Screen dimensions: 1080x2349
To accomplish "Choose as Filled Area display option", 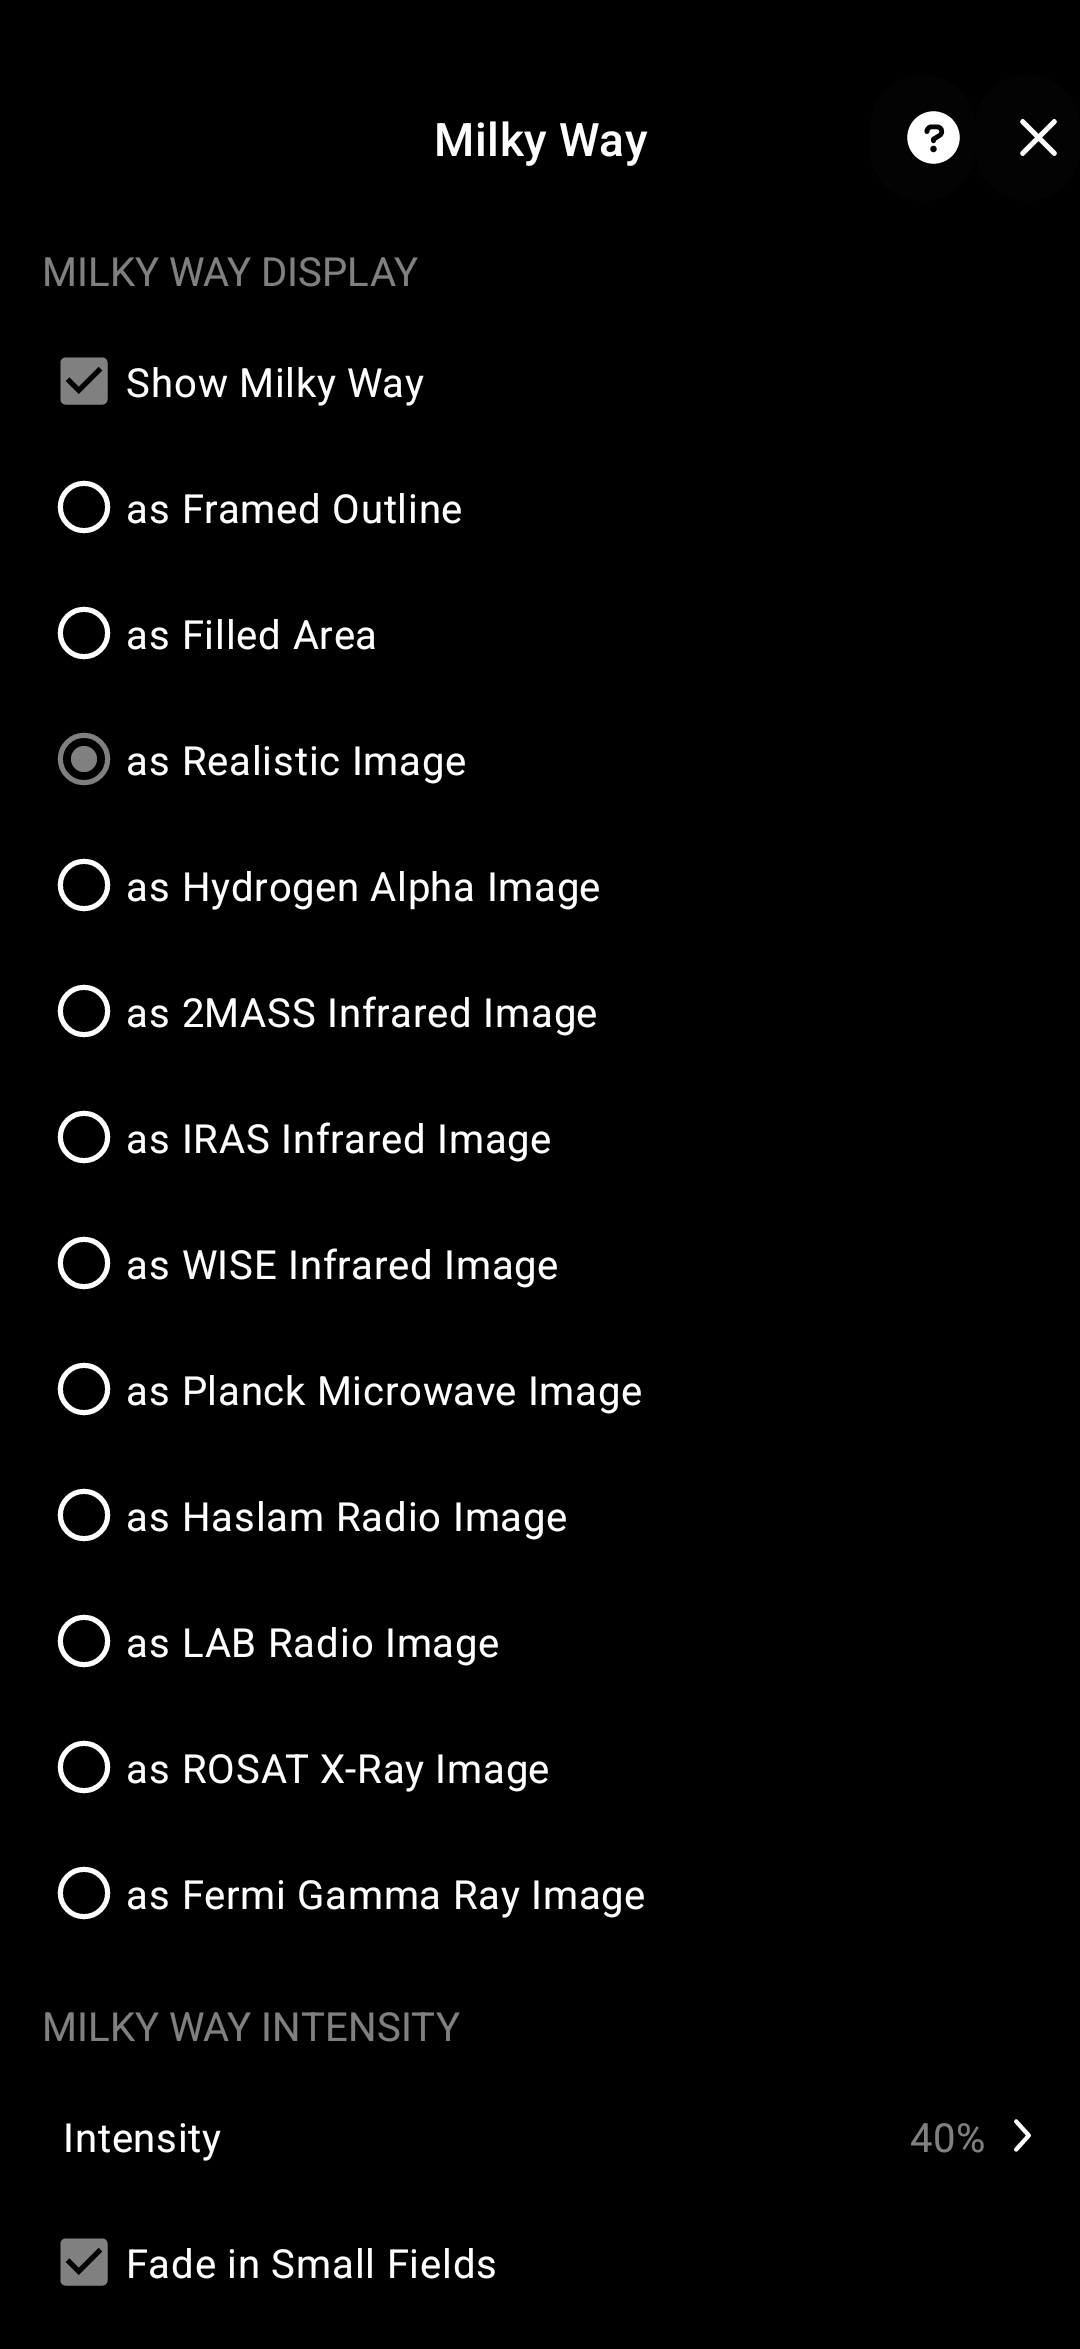I will tap(84, 634).
